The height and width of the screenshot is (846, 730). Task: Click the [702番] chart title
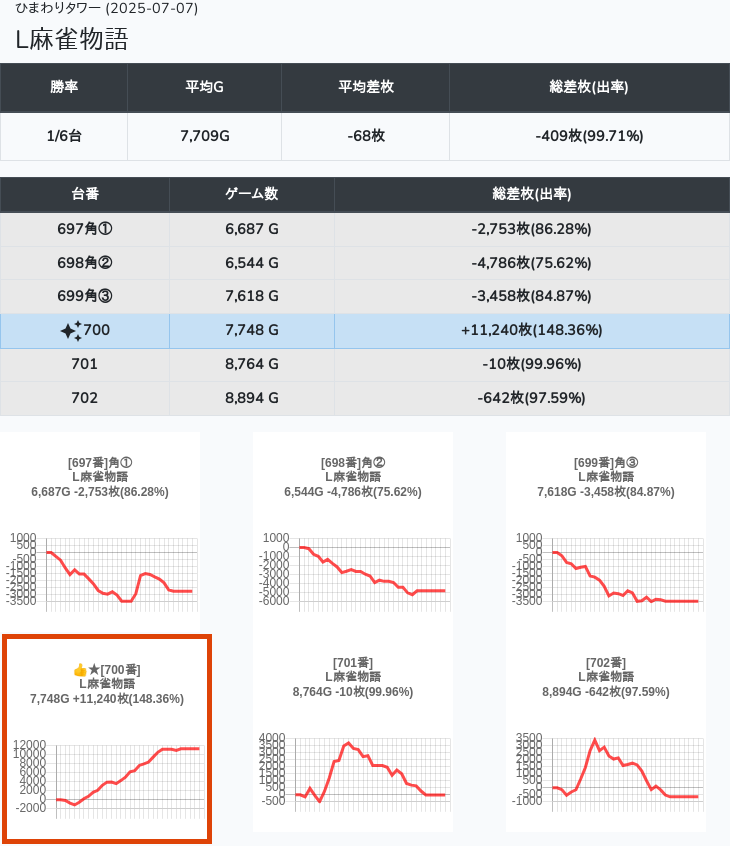(606, 663)
